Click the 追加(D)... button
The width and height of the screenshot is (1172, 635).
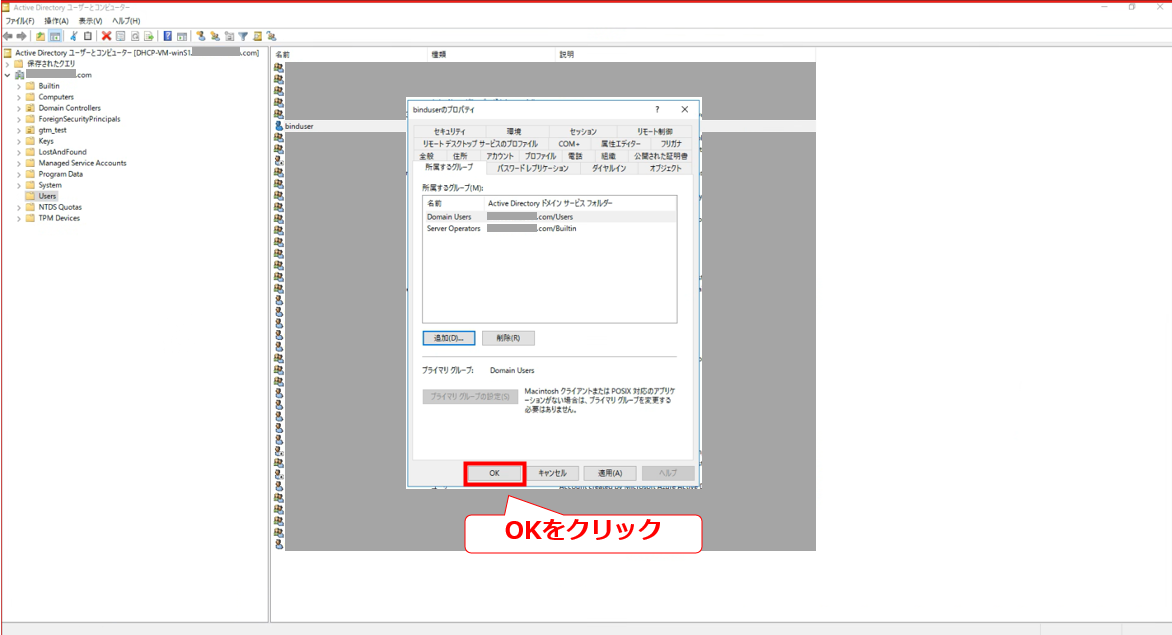pos(448,338)
